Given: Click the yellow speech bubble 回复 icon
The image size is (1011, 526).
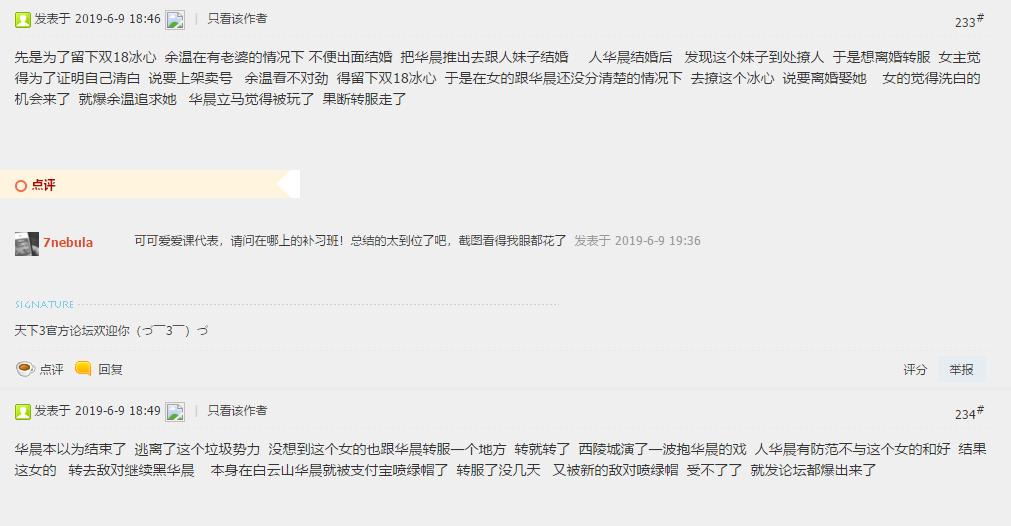Looking at the screenshot, I should click(83, 369).
